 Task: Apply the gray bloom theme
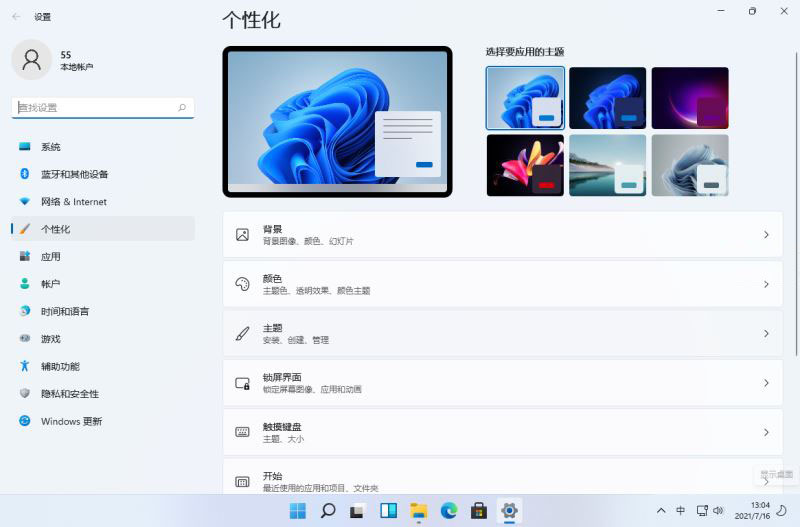[690, 165]
